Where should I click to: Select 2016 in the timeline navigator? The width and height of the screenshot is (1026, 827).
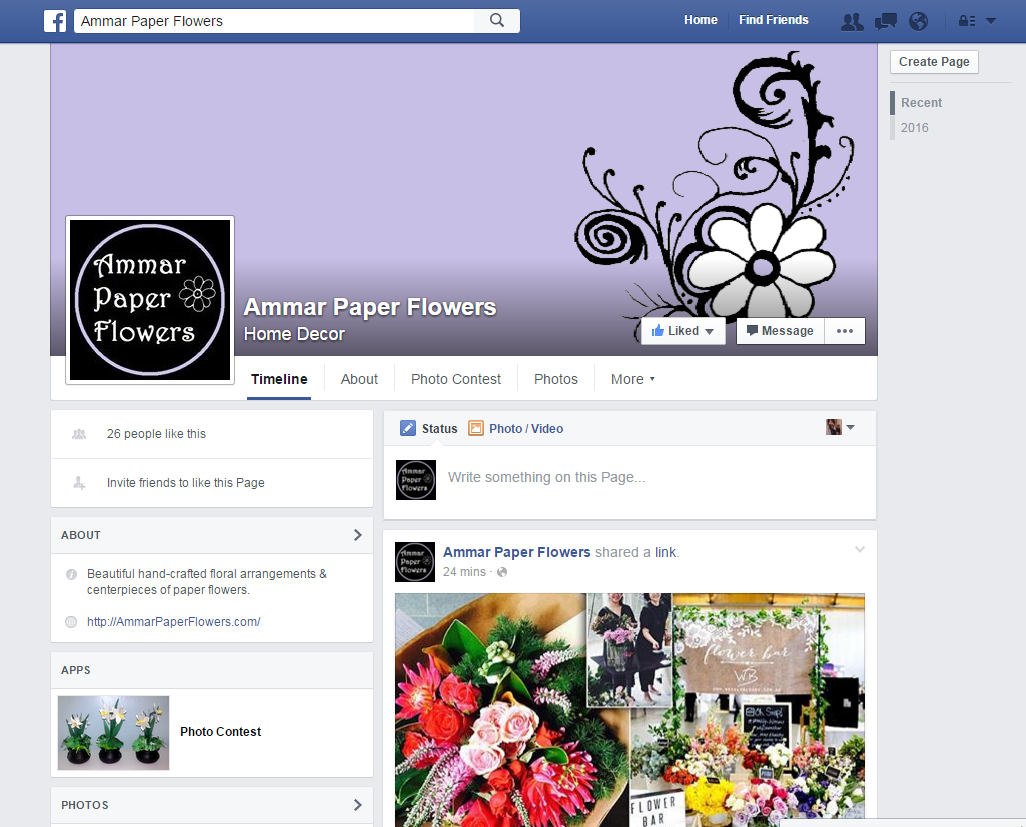914,128
